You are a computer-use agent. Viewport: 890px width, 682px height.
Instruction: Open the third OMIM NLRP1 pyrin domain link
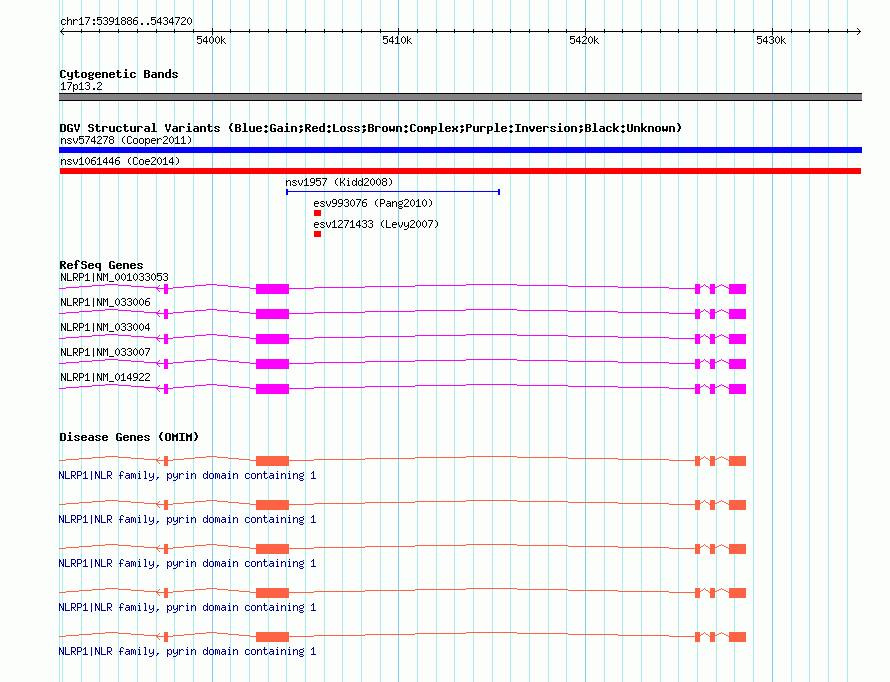coord(187,563)
